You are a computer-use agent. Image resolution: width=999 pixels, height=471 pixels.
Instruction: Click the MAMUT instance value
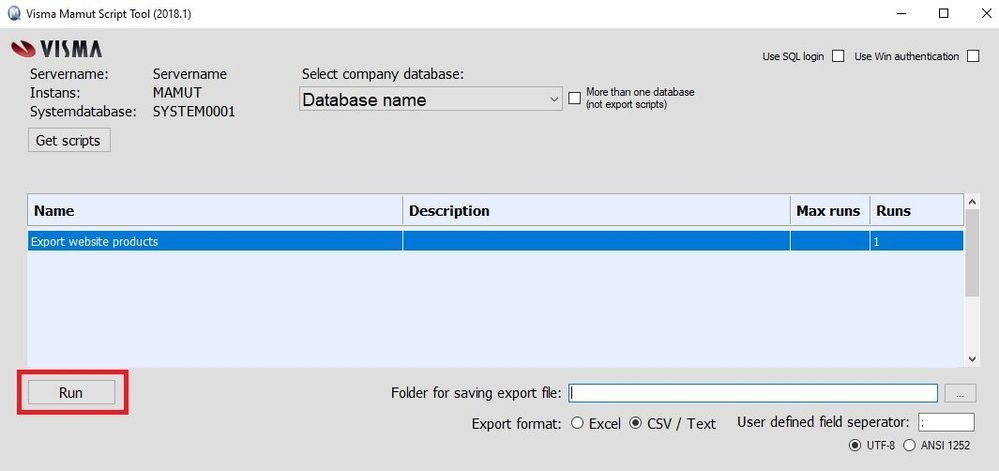[x=177, y=93]
